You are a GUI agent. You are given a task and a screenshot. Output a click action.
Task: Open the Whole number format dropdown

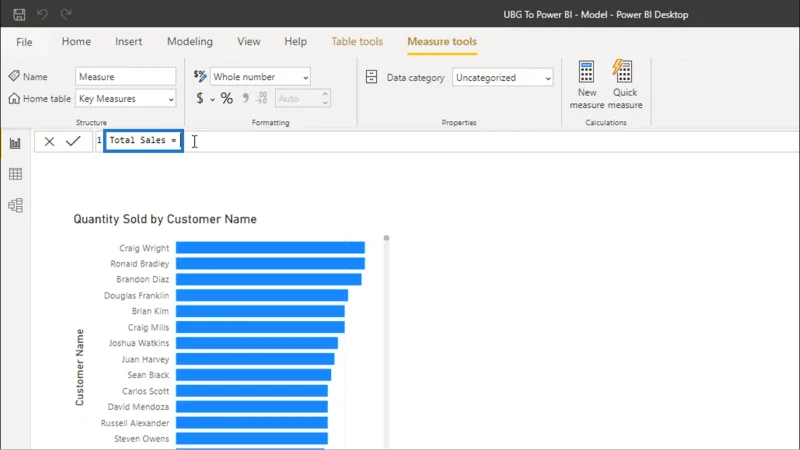coord(260,77)
